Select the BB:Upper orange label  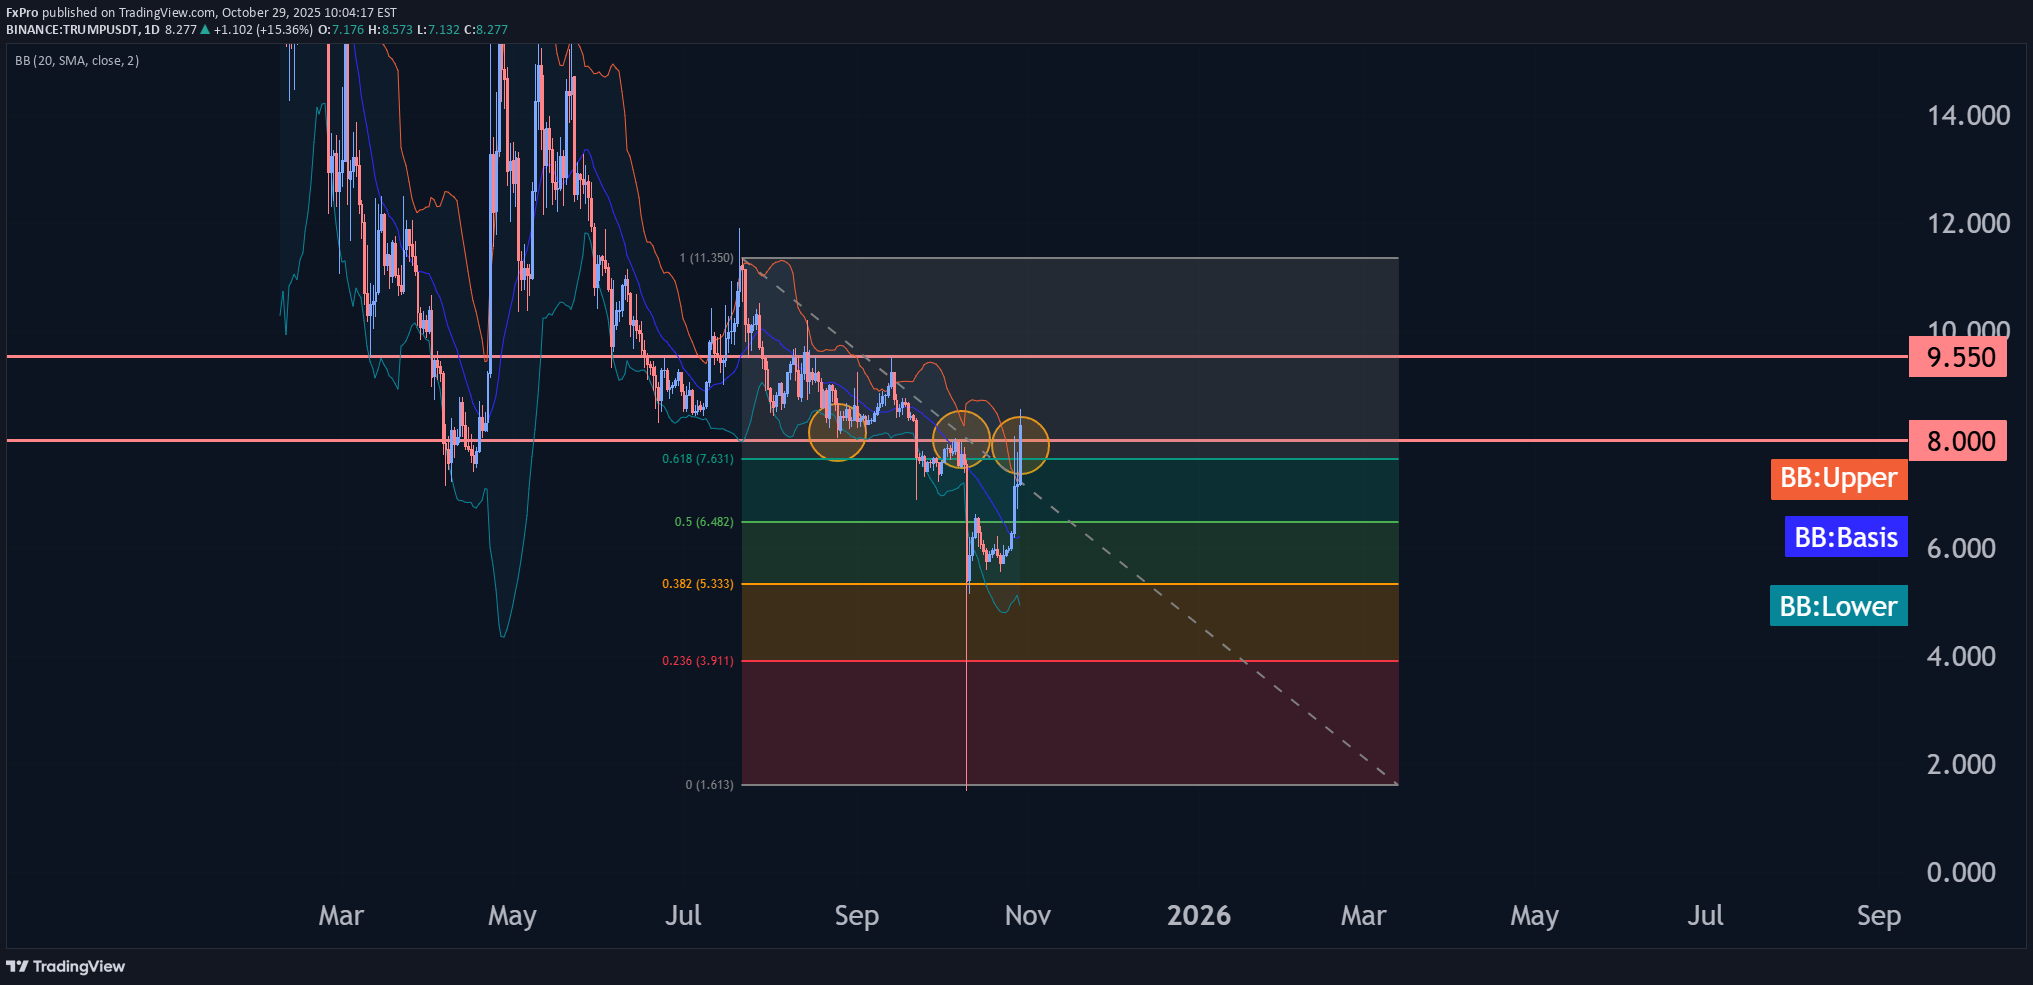point(1838,478)
